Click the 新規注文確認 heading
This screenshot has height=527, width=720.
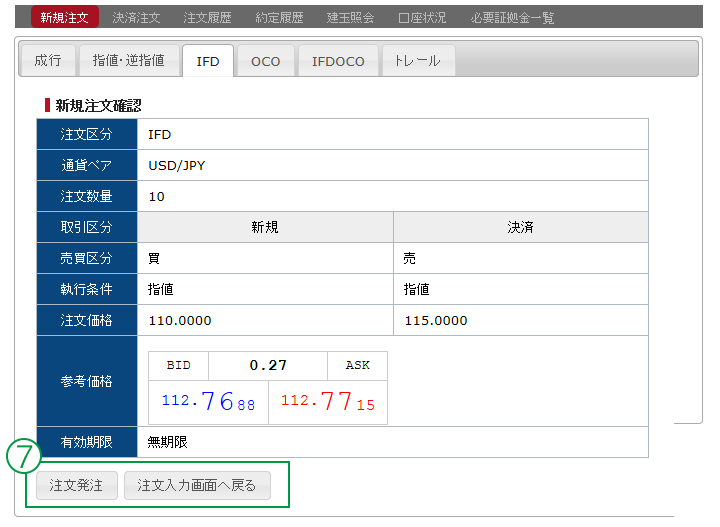(x=98, y=106)
